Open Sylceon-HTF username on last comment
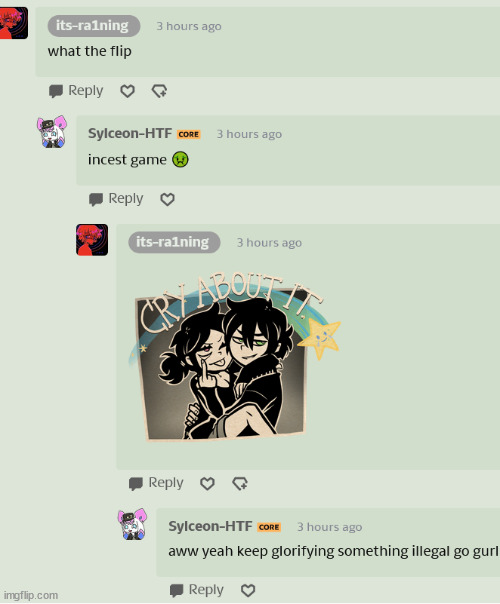 coord(210,526)
